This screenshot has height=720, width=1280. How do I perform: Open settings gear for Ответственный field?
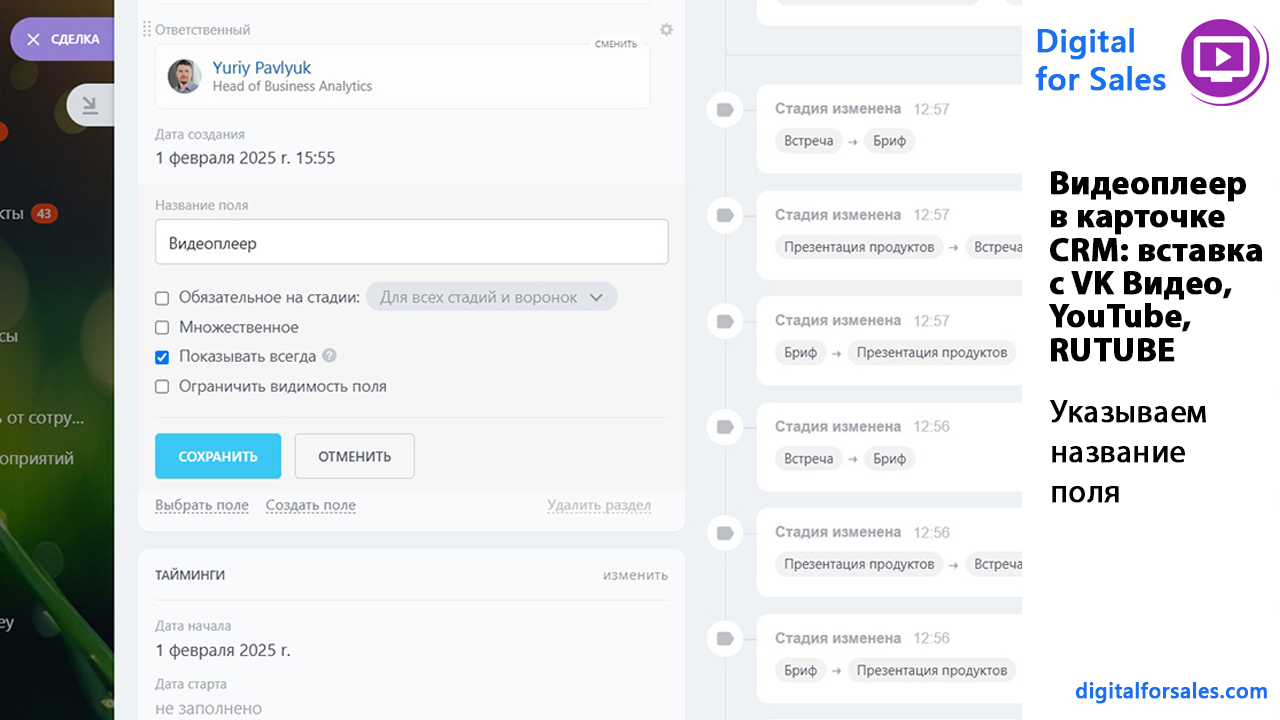point(666,30)
